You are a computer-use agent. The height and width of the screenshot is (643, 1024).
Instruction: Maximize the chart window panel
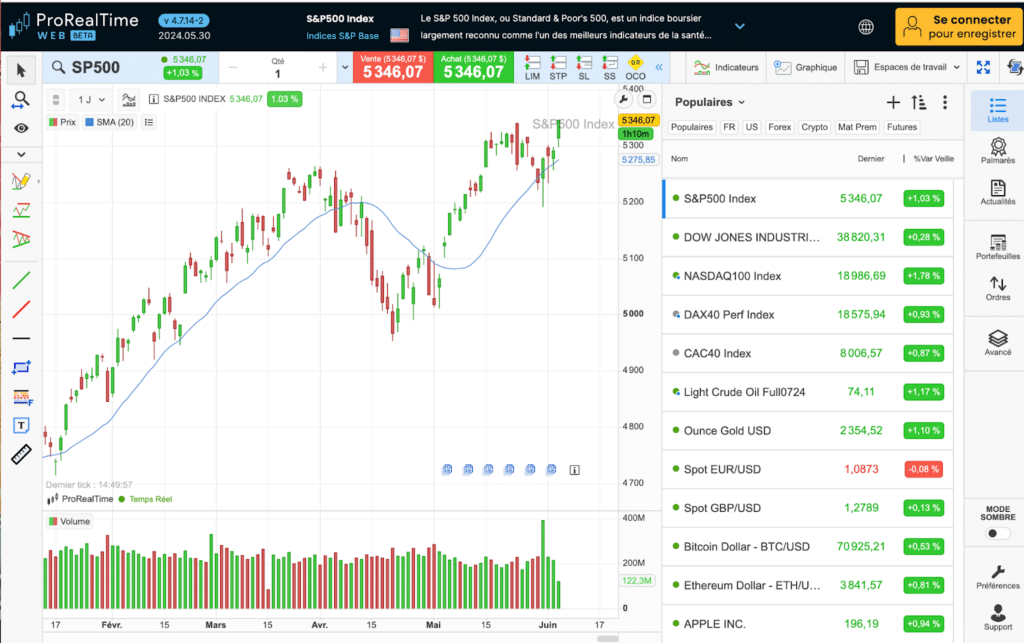(x=647, y=99)
